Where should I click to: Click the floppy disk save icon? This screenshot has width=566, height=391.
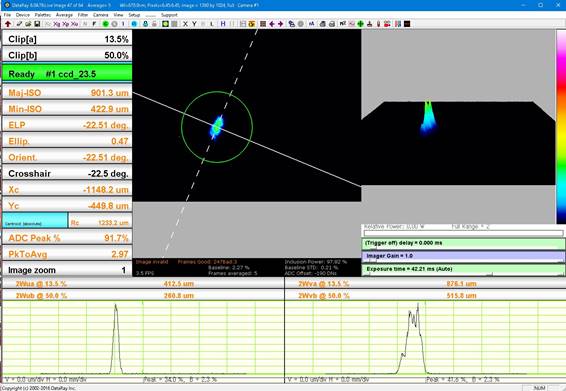[x=37, y=24]
